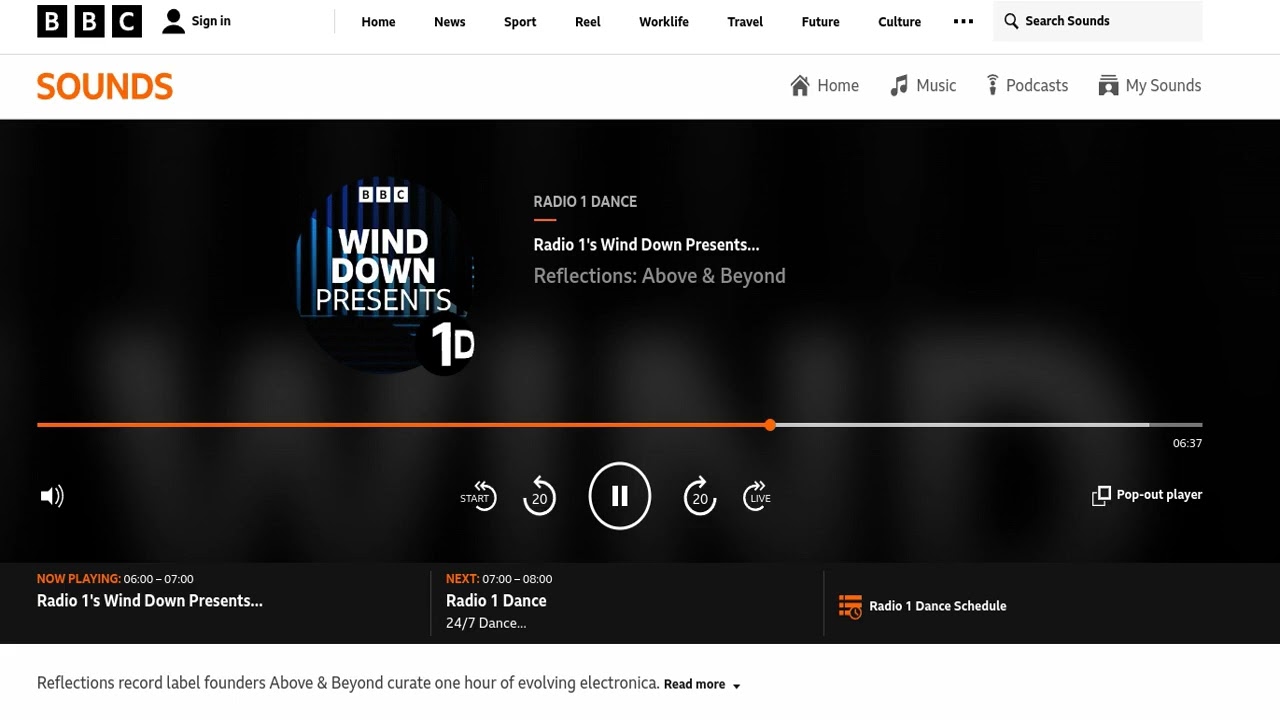
Task: Click the My Sounds icon
Action: tap(1108, 86)
